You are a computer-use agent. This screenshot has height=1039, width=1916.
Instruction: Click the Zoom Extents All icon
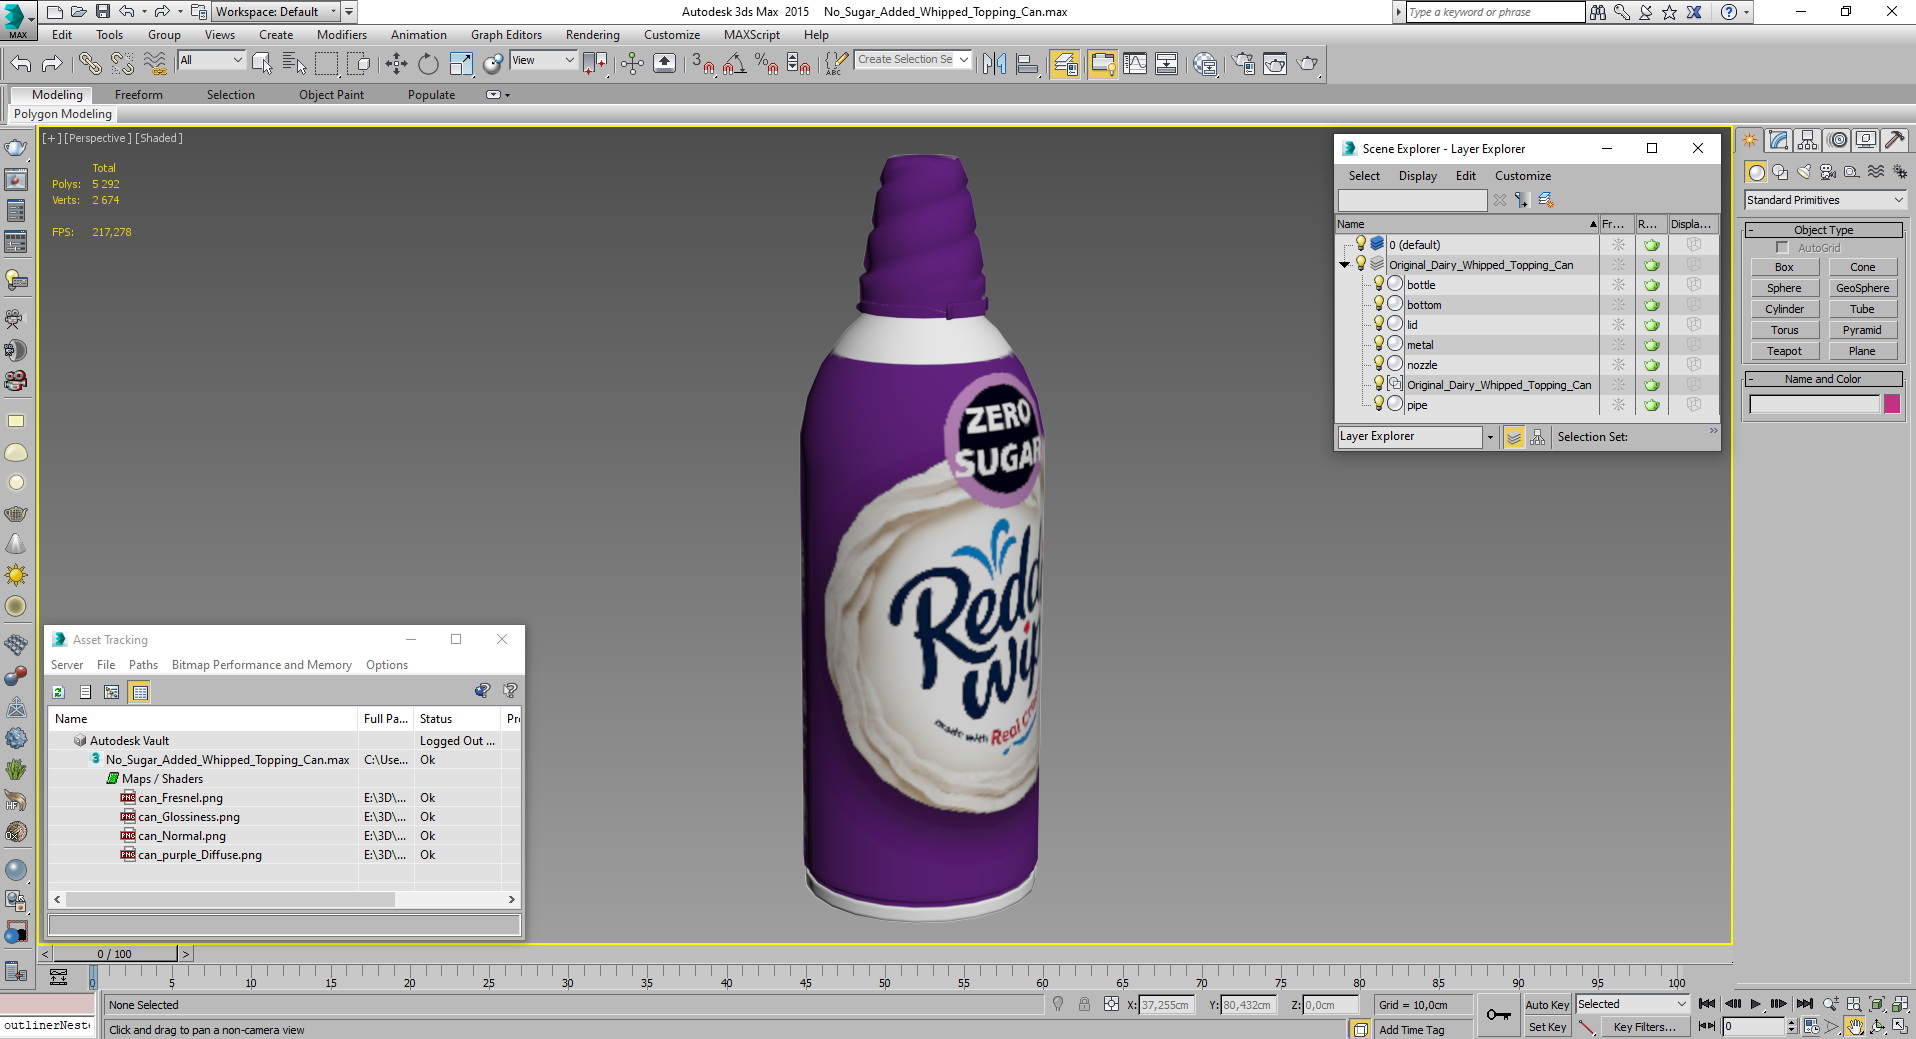(1900, 1004)
